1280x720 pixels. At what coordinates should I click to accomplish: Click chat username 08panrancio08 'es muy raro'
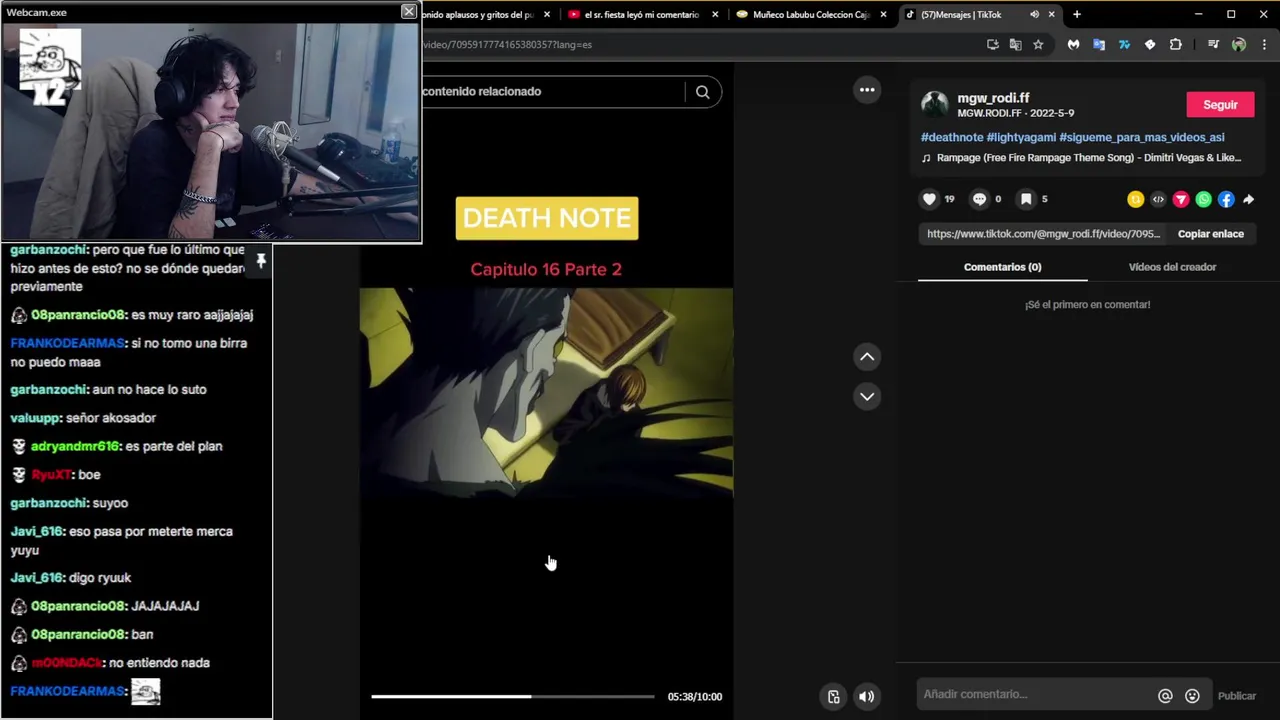[x=79, y=315]
